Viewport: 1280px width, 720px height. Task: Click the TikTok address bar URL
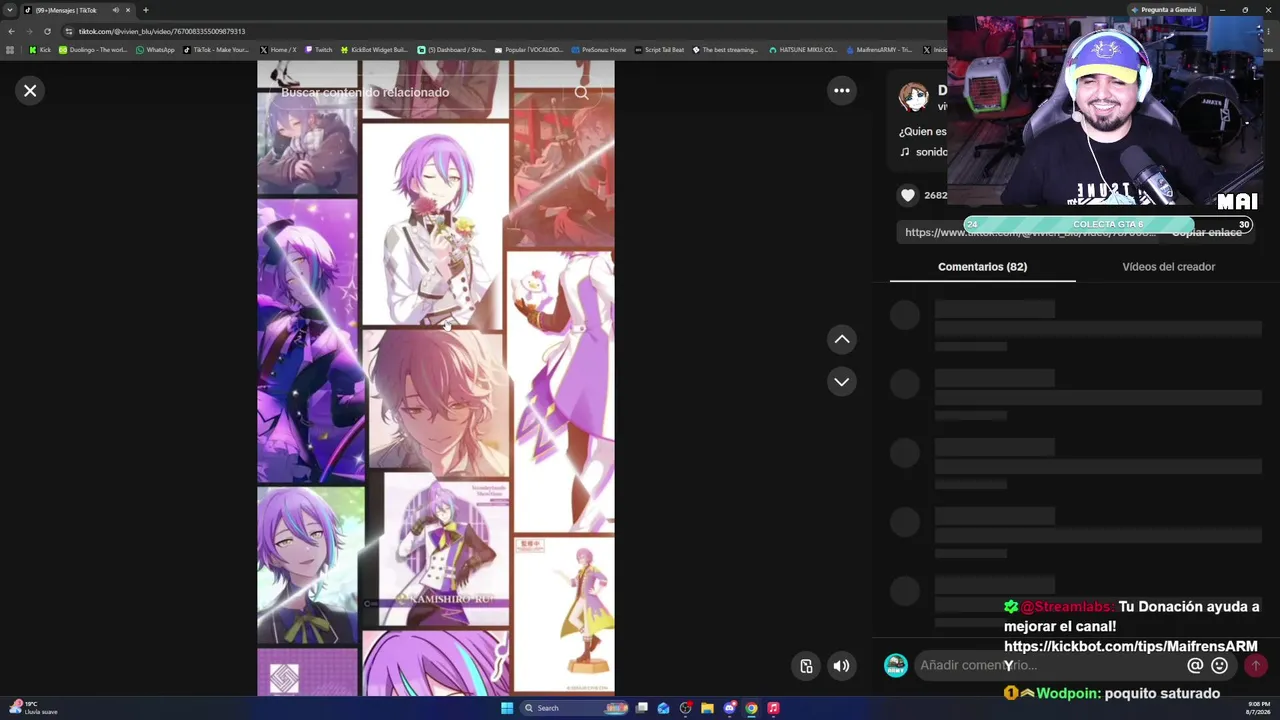click(x=162, y=31)
